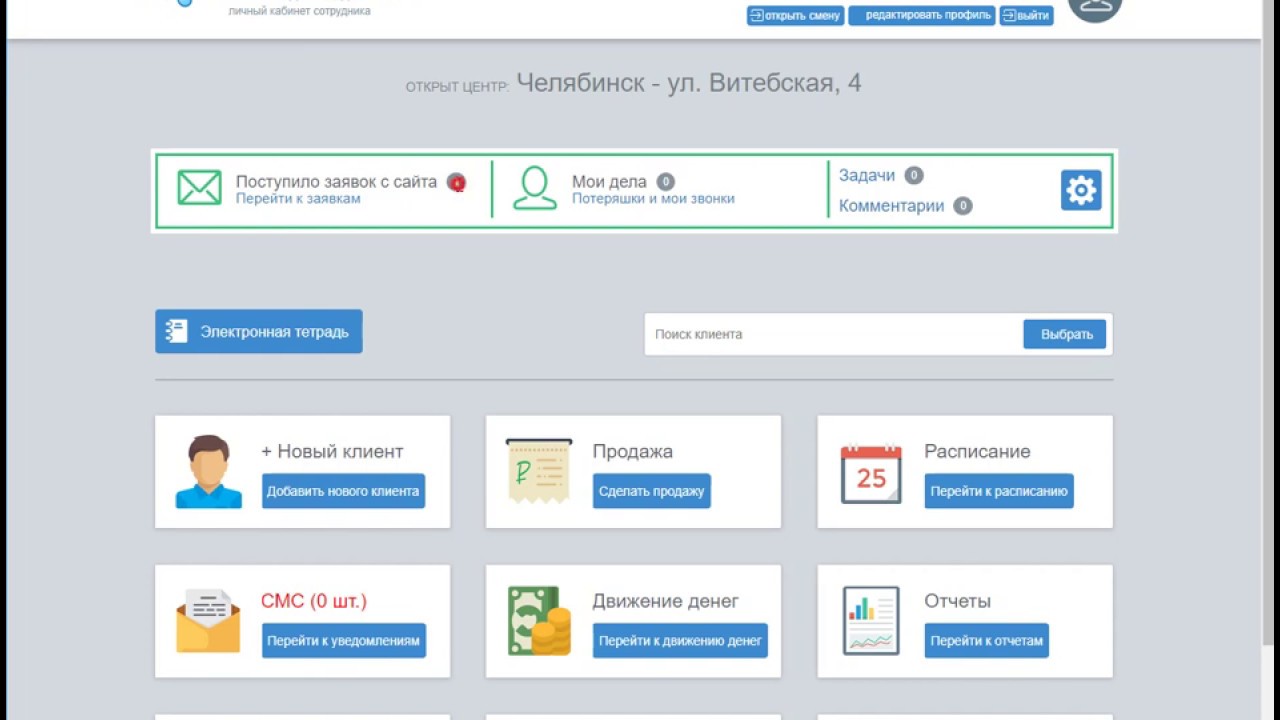Click открыть смену in the top bar
The image size is (1280, 720).
[795, 16]
